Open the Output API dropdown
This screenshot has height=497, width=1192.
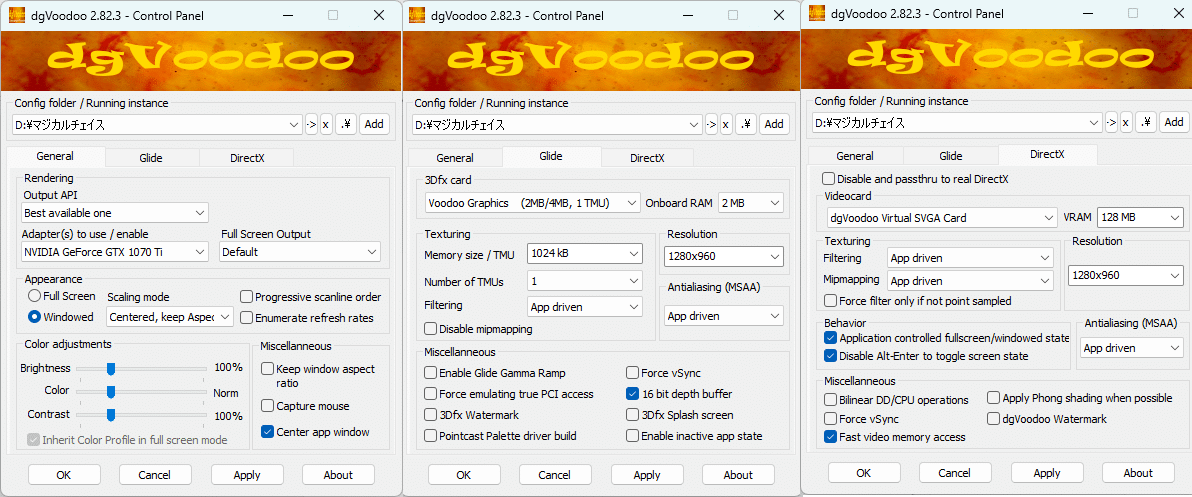(114, 213)
